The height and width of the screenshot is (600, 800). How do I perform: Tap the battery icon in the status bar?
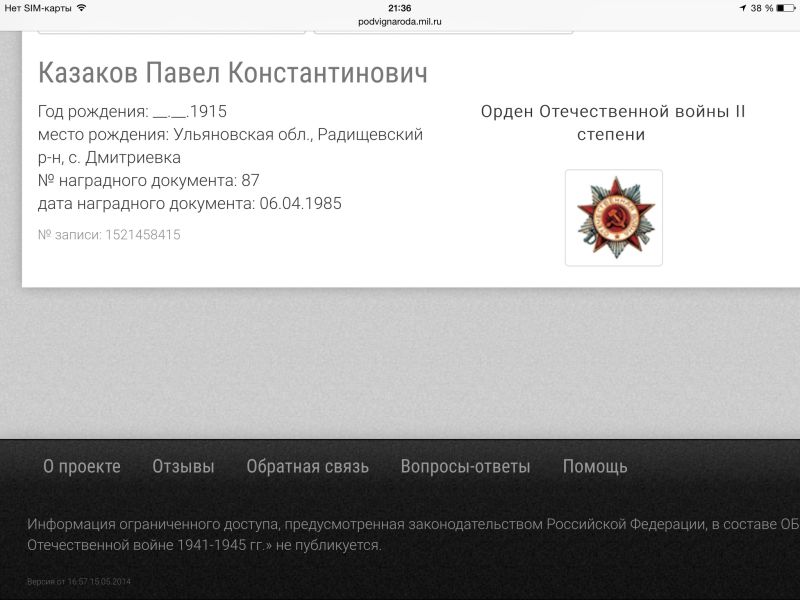pos(785,7)
